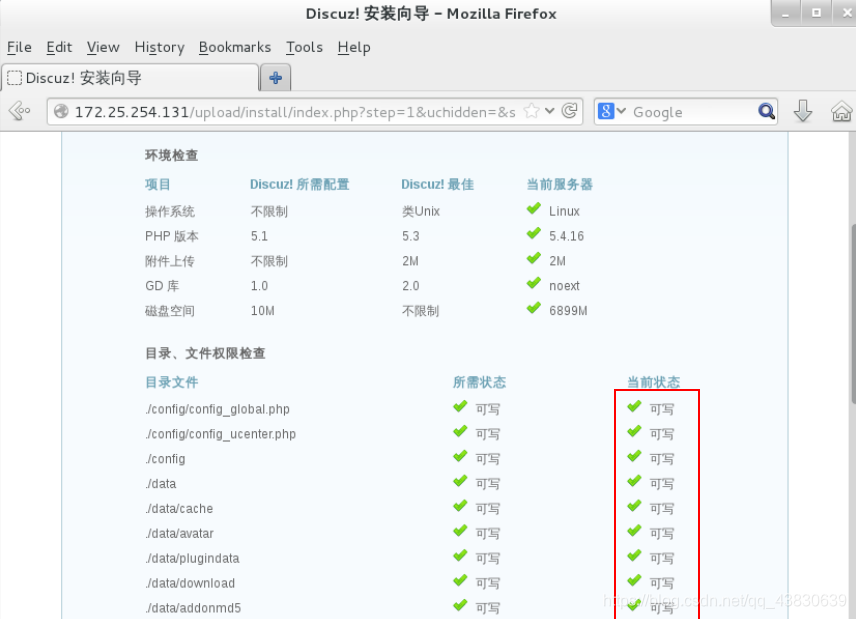Screen dimensions: 856x619
Task: Click the 类Unix value
Action: (421, 211)
